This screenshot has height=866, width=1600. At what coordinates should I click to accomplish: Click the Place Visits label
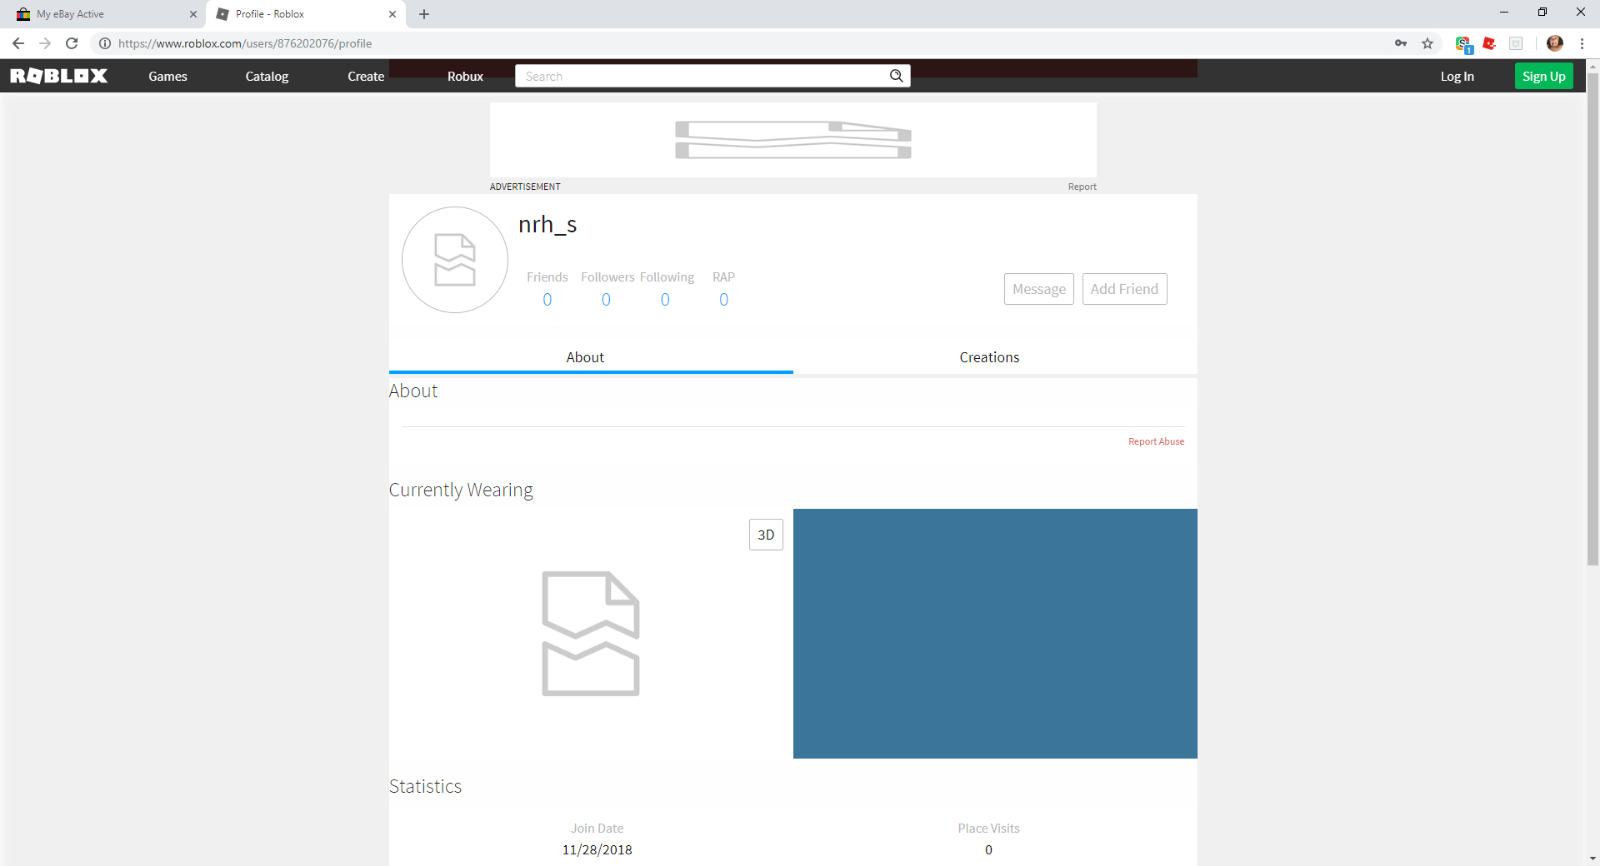(989, 828)
